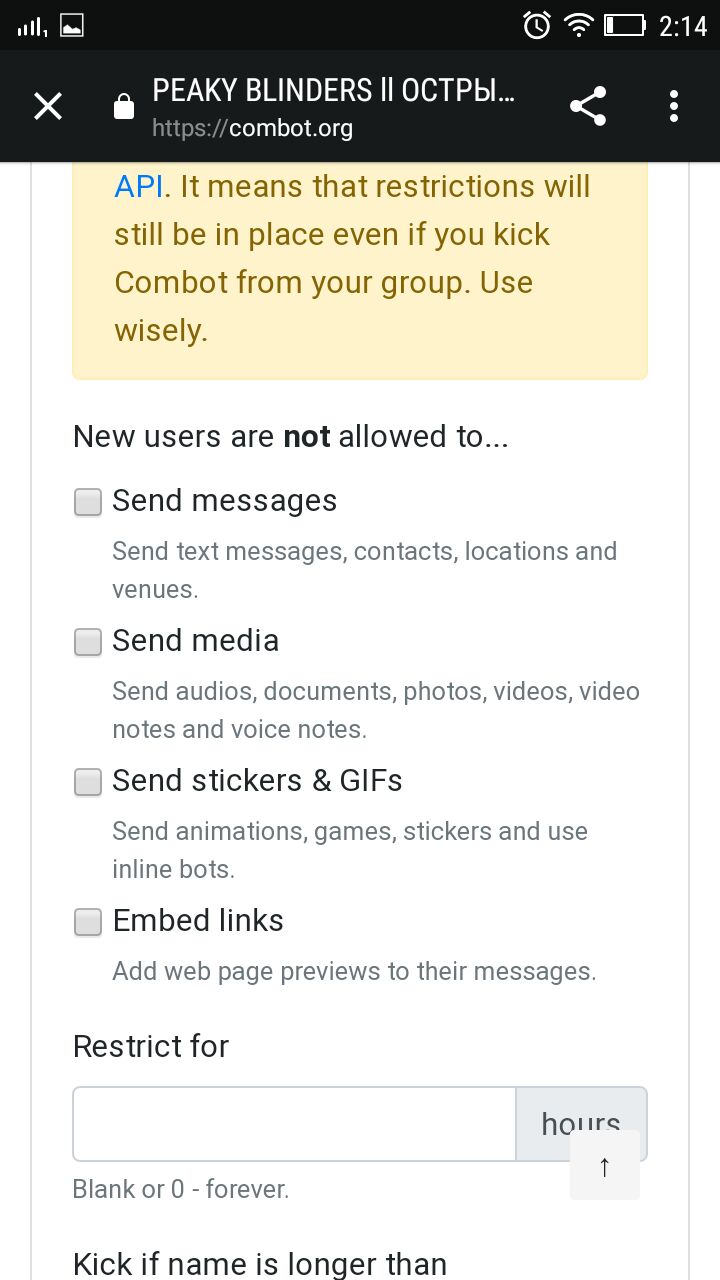Tap the battery indicator icon
The width and height of the screenshot is (720, 1280).
point(625,25)
